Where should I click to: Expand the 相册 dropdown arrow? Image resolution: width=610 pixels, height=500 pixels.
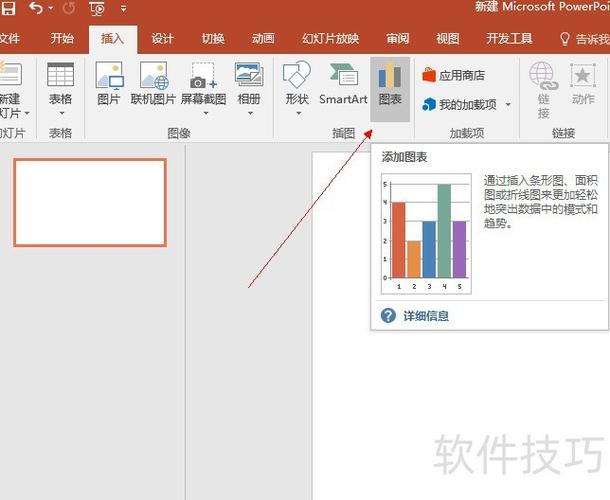point(250,113)
